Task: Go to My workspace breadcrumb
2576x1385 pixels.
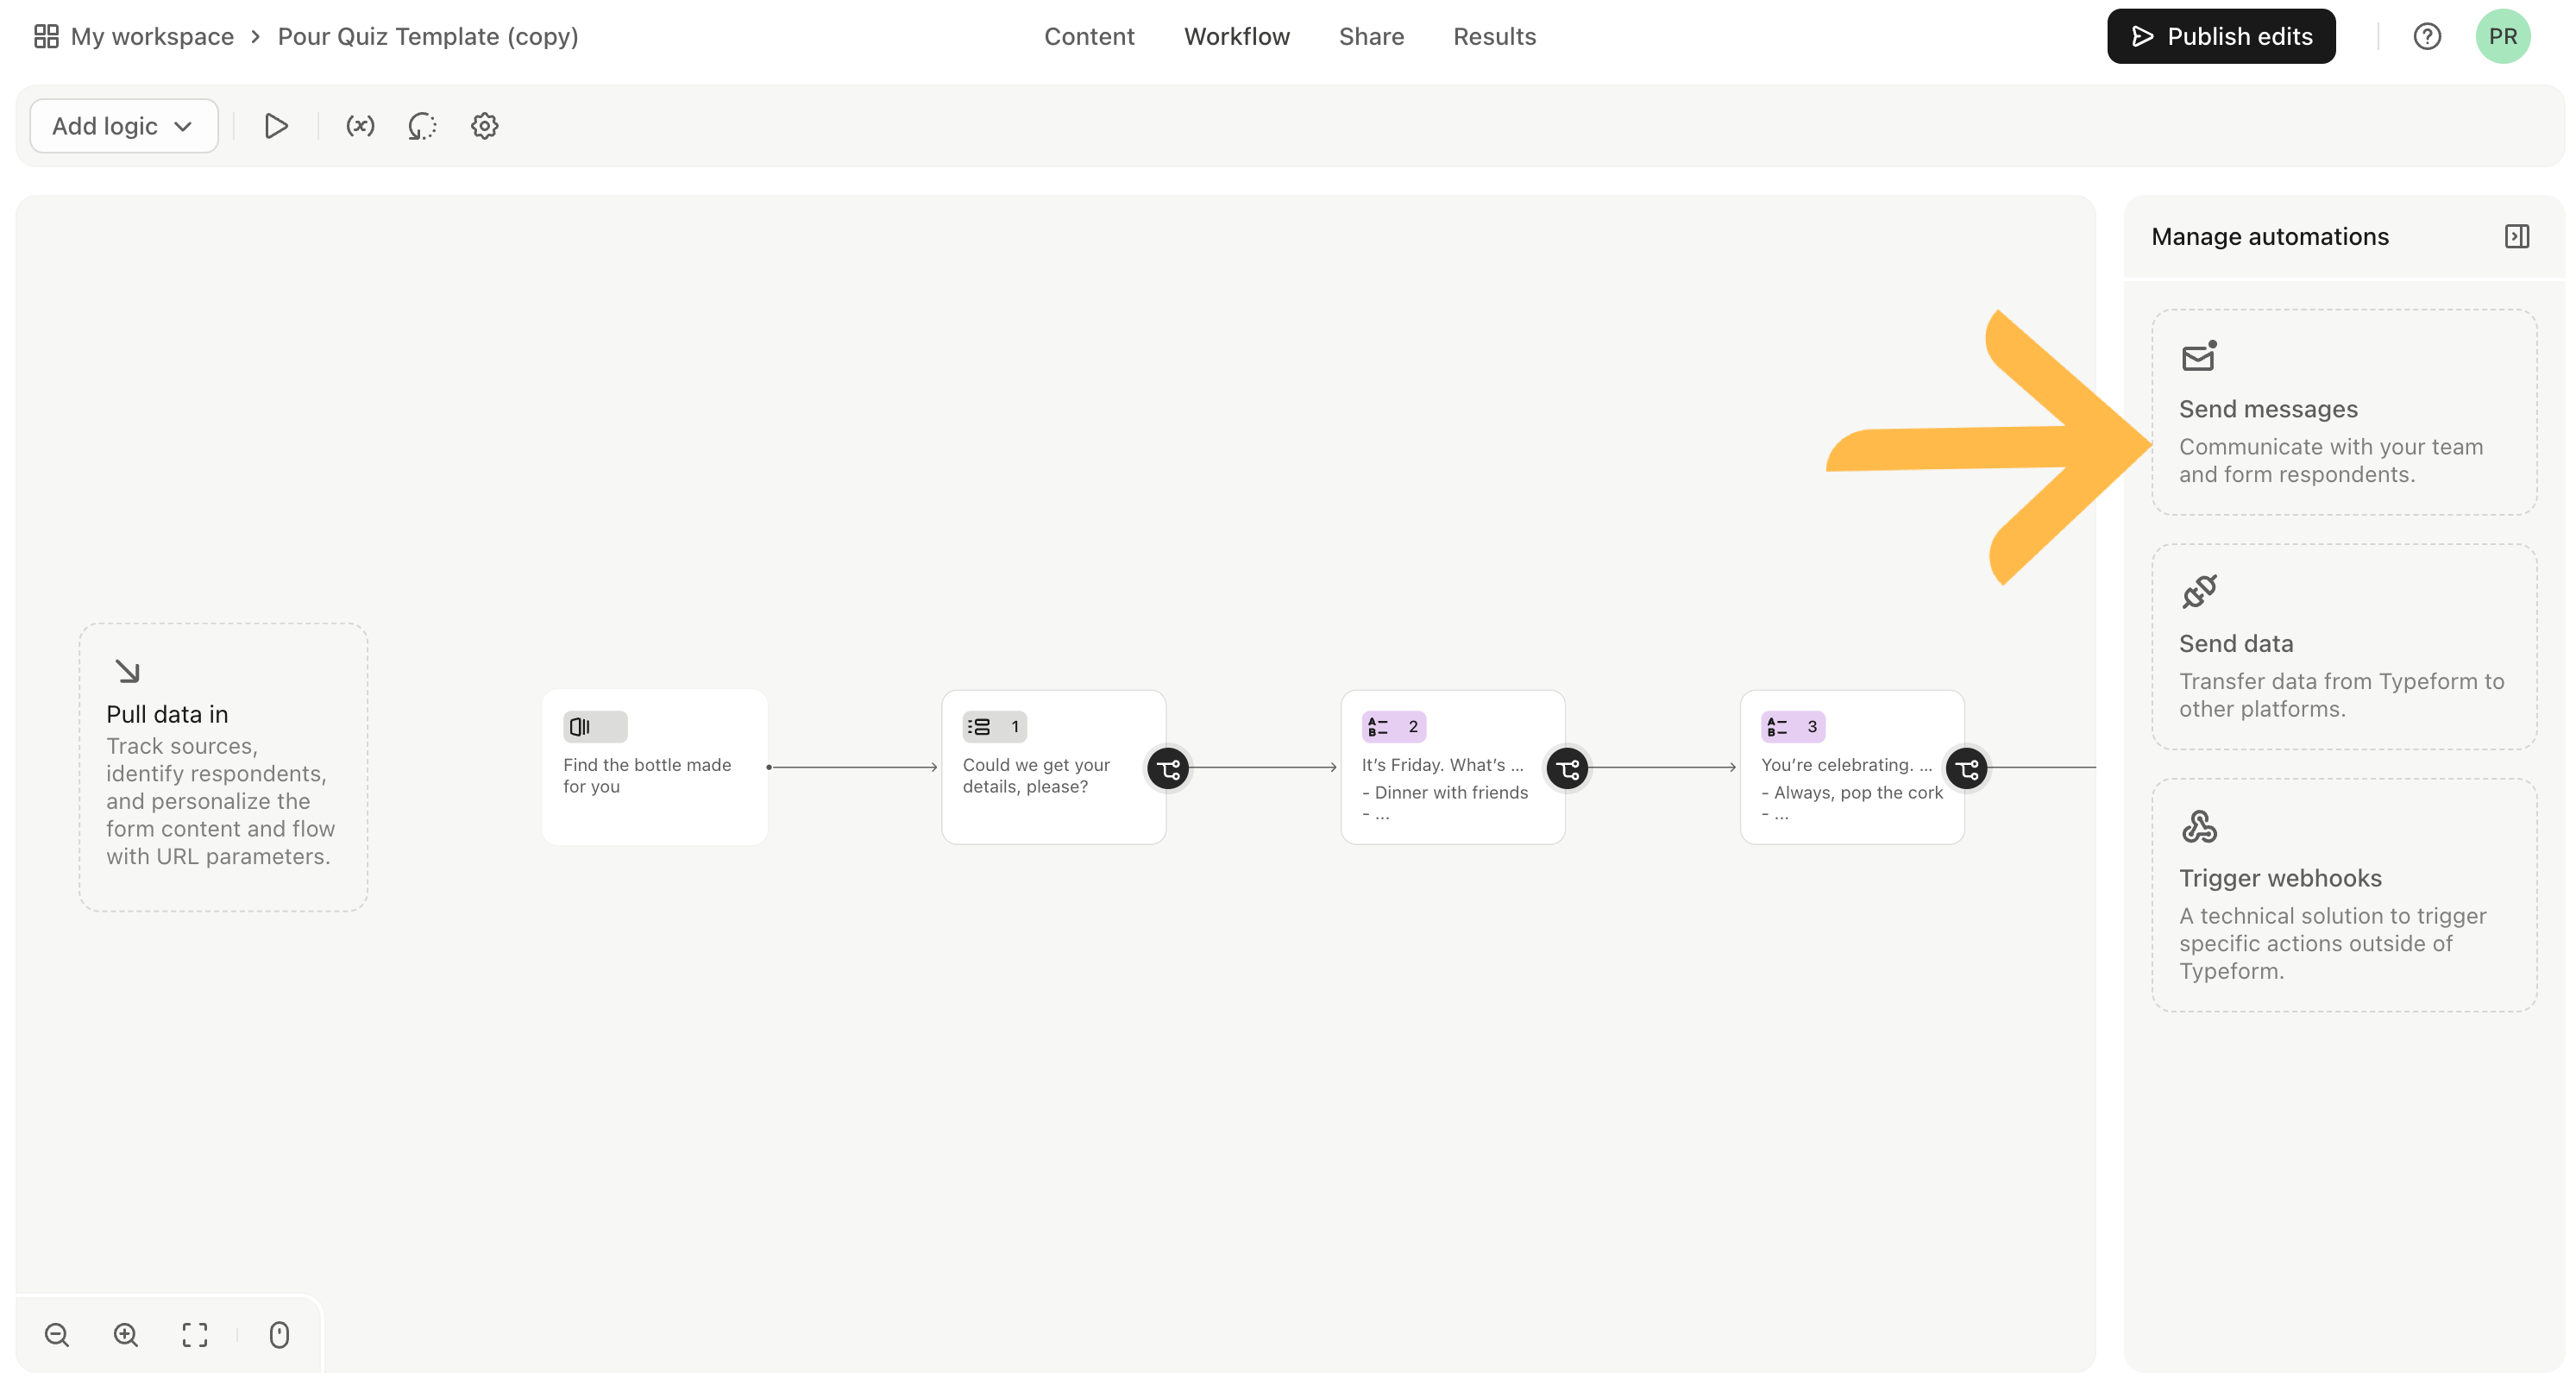Action: 152,37
